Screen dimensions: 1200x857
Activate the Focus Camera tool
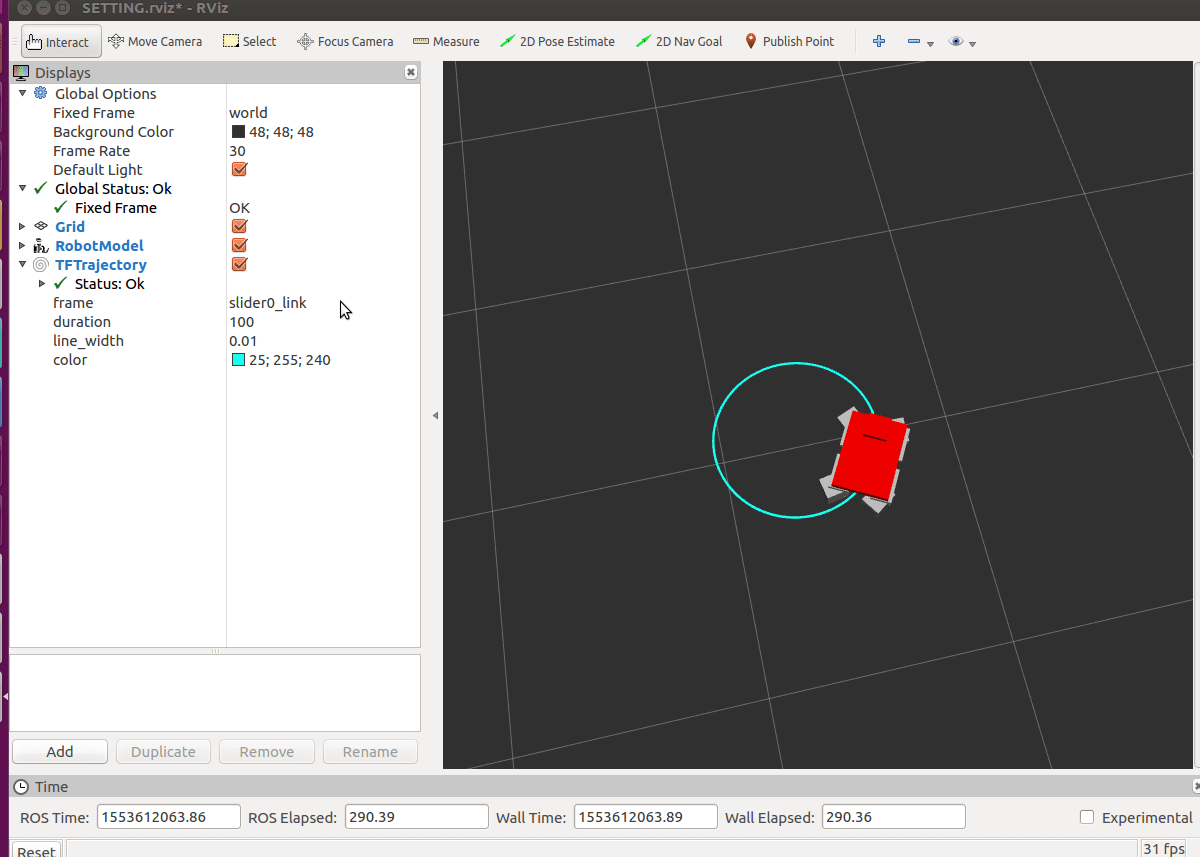click(x=345, y=42)
